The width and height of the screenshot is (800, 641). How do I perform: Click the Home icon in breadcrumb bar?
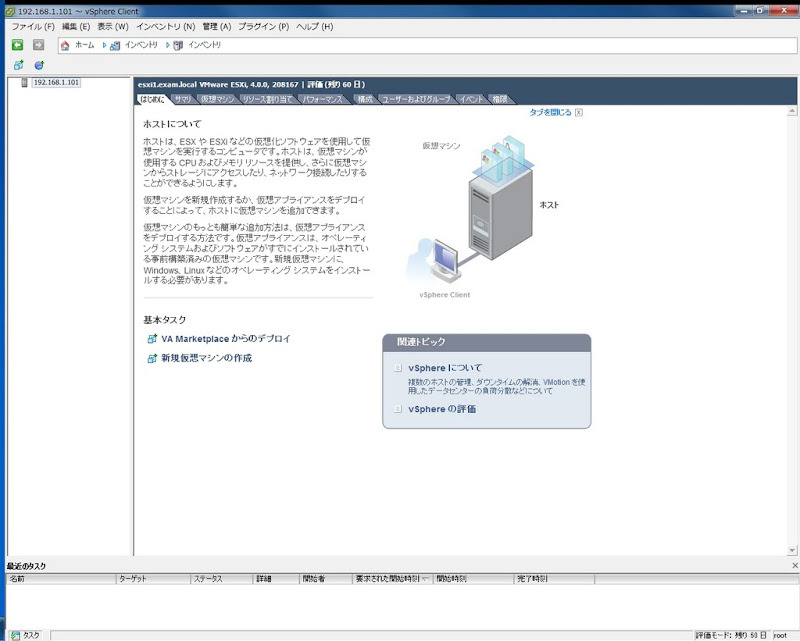click(65, 45)
